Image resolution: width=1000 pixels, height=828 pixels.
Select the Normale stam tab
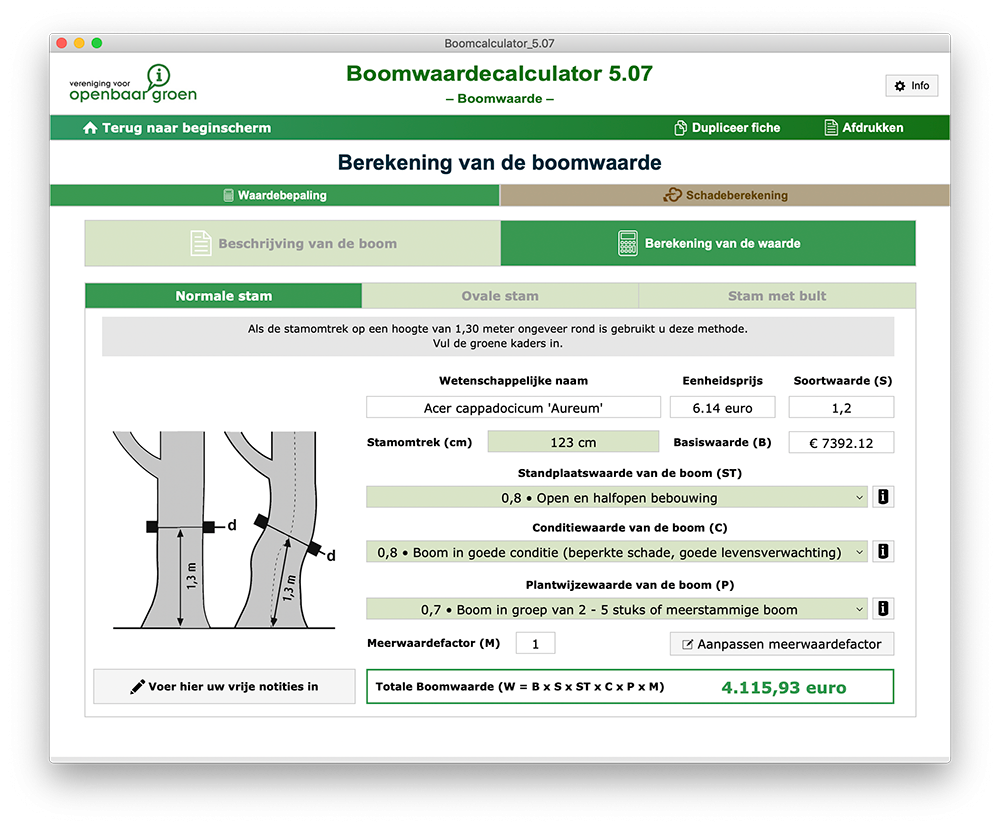click(x=223, y=296)
